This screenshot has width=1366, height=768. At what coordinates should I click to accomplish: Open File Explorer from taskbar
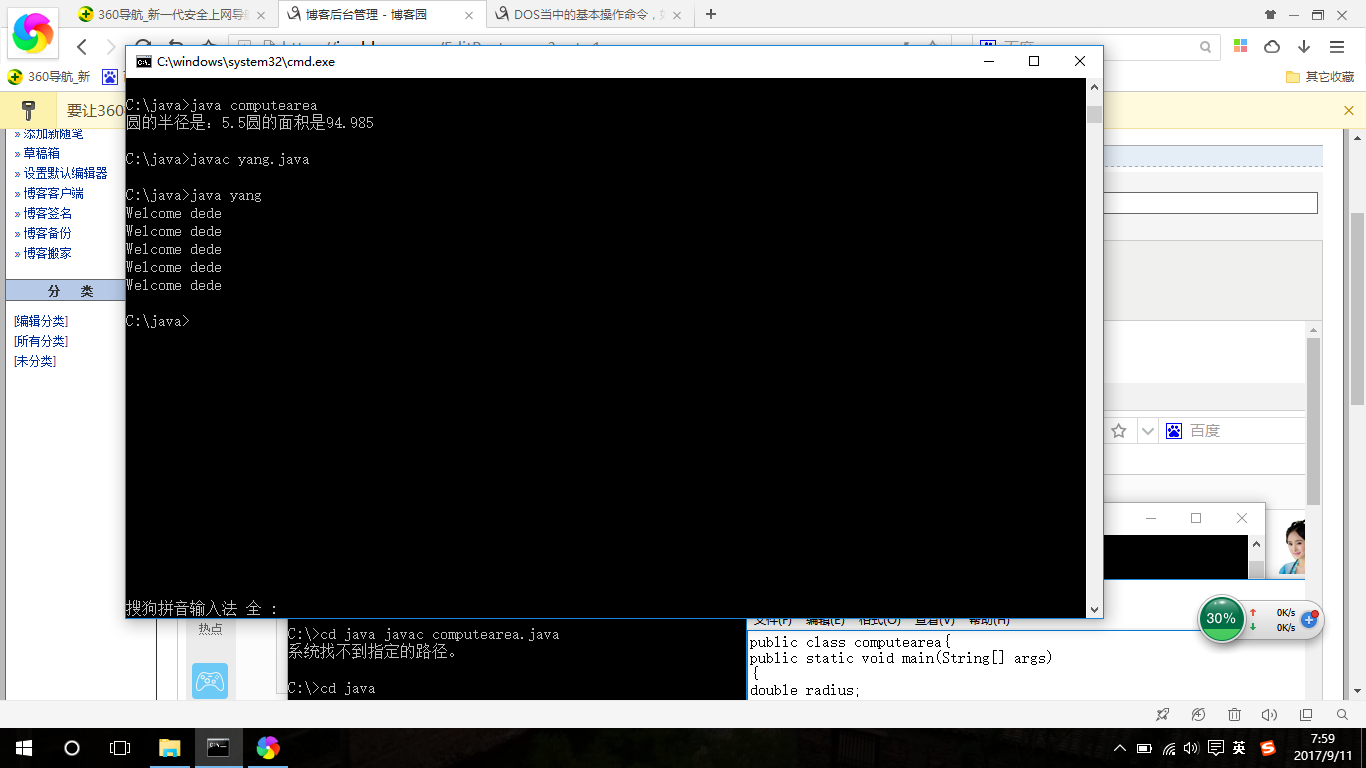click(x=170, y=748)
